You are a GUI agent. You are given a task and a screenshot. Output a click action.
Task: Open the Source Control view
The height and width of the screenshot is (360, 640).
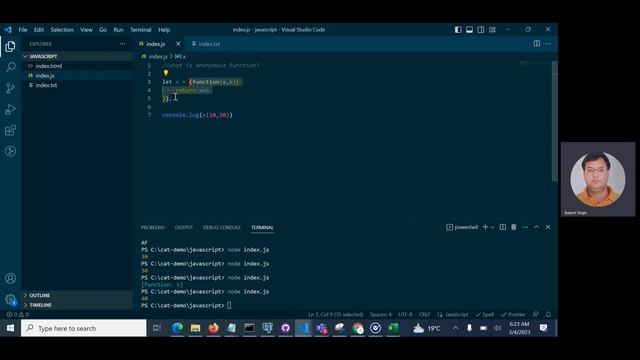click(10, 89)
